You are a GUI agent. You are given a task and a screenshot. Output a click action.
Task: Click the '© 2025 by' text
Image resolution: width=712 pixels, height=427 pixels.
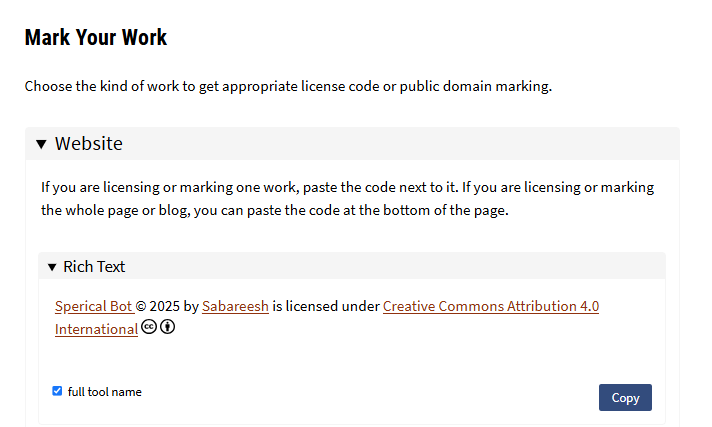[x=168, y=306]
